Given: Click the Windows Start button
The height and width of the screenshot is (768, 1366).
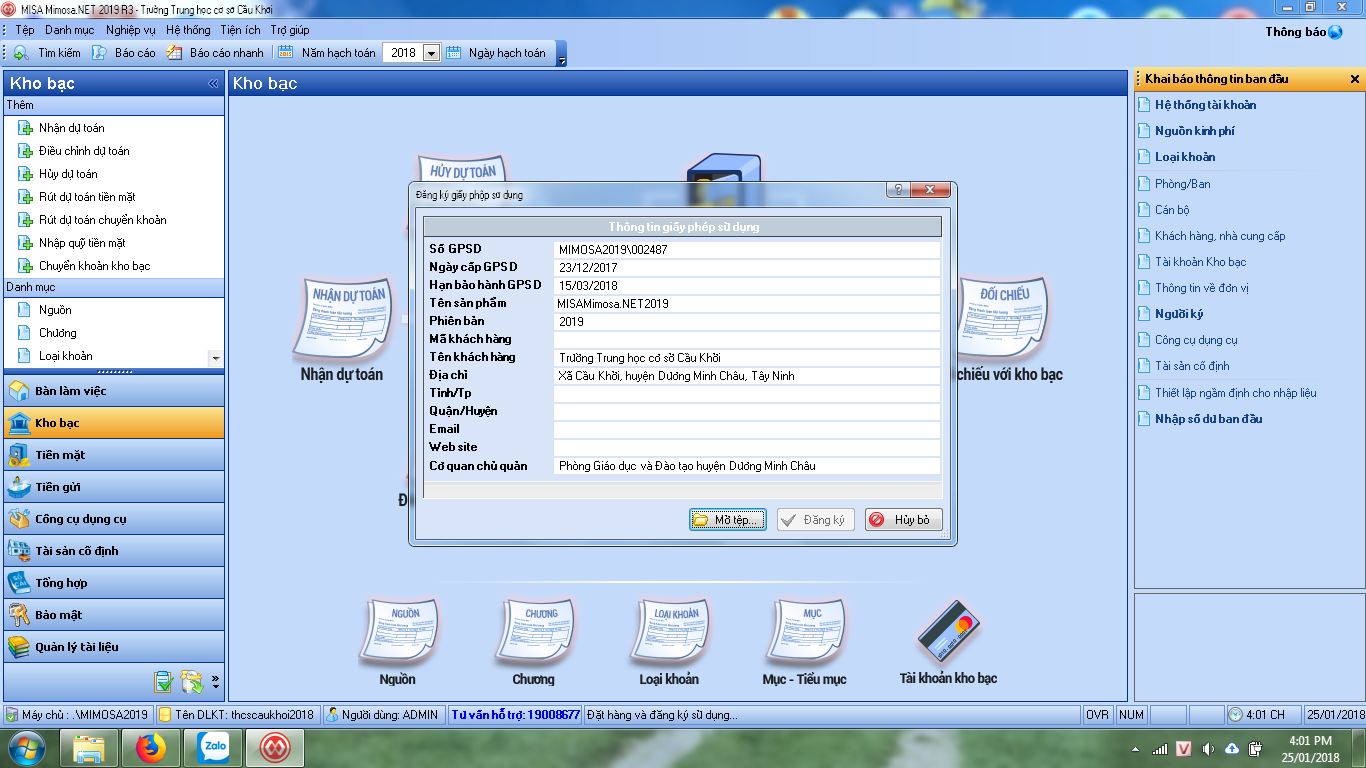Looking at the screenshot, I should pyautogui.click(x=27, y=748).
